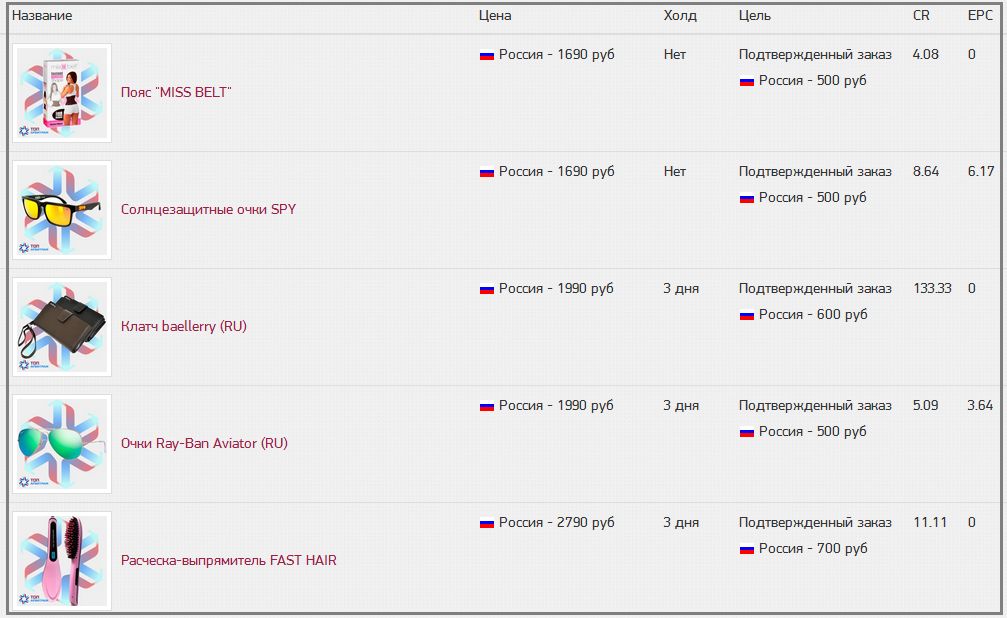Click the Russian flag icon beside the 600 руб payout
Image resolution: width=1007 pixels, height=618 pixels.
point(747,315)
